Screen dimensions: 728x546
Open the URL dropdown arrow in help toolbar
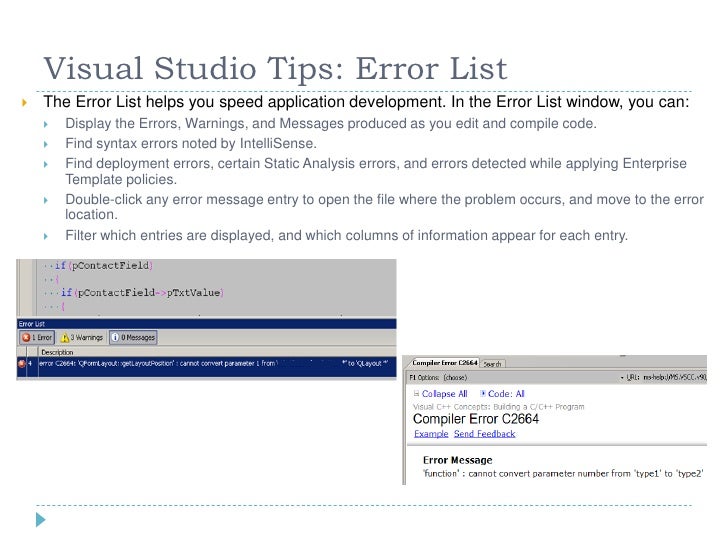tap(622, 377)
